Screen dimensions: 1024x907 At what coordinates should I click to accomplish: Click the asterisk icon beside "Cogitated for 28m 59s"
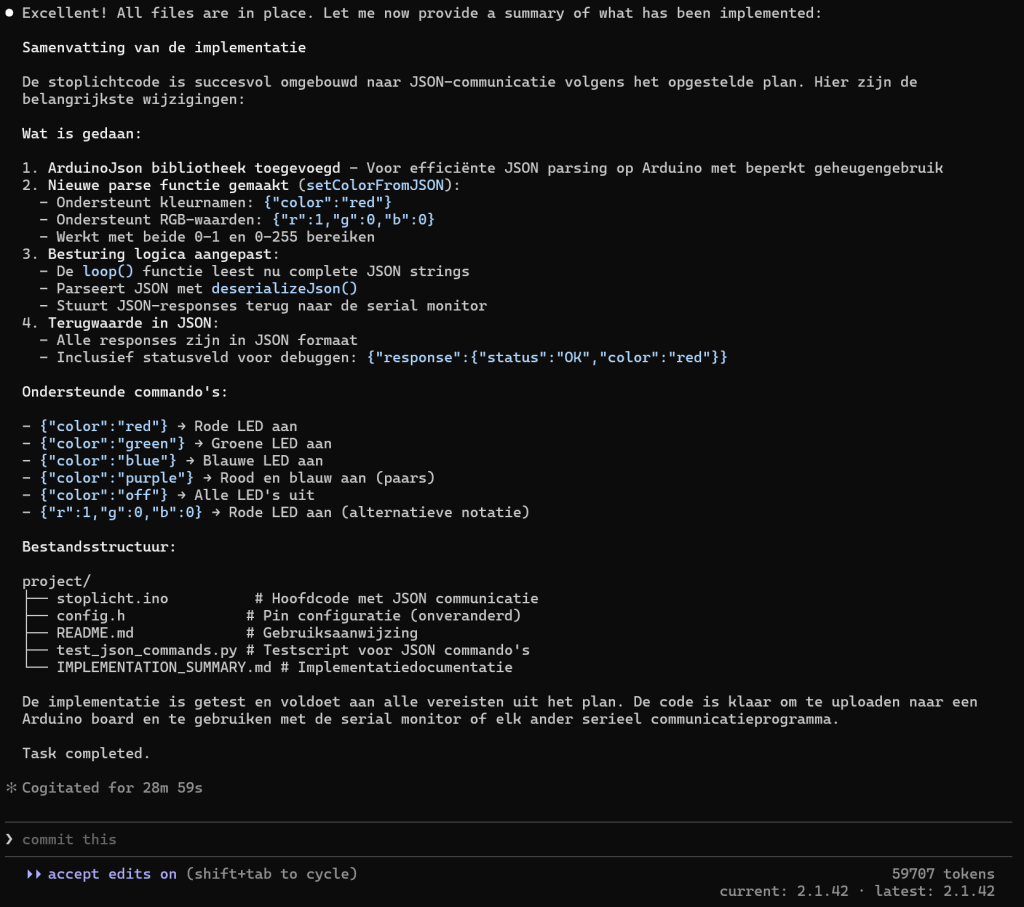click(10, 788)
